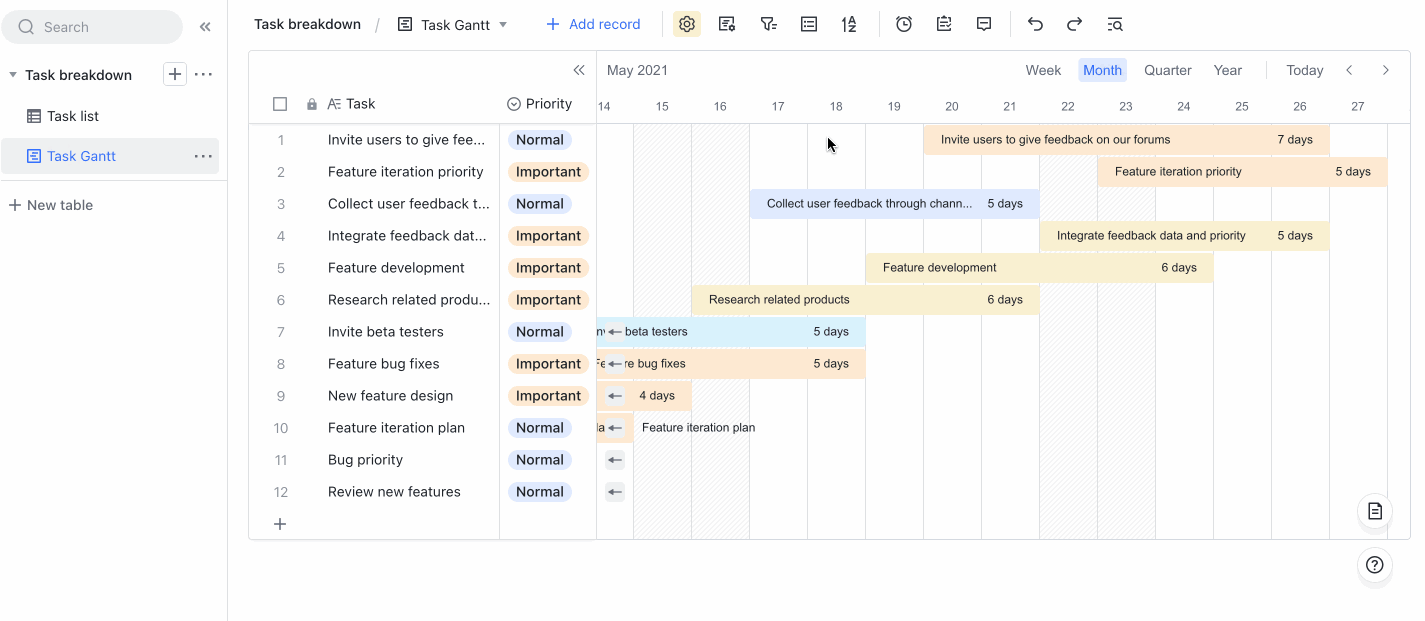Open the help question mark button

click(x=1375, y=565)
